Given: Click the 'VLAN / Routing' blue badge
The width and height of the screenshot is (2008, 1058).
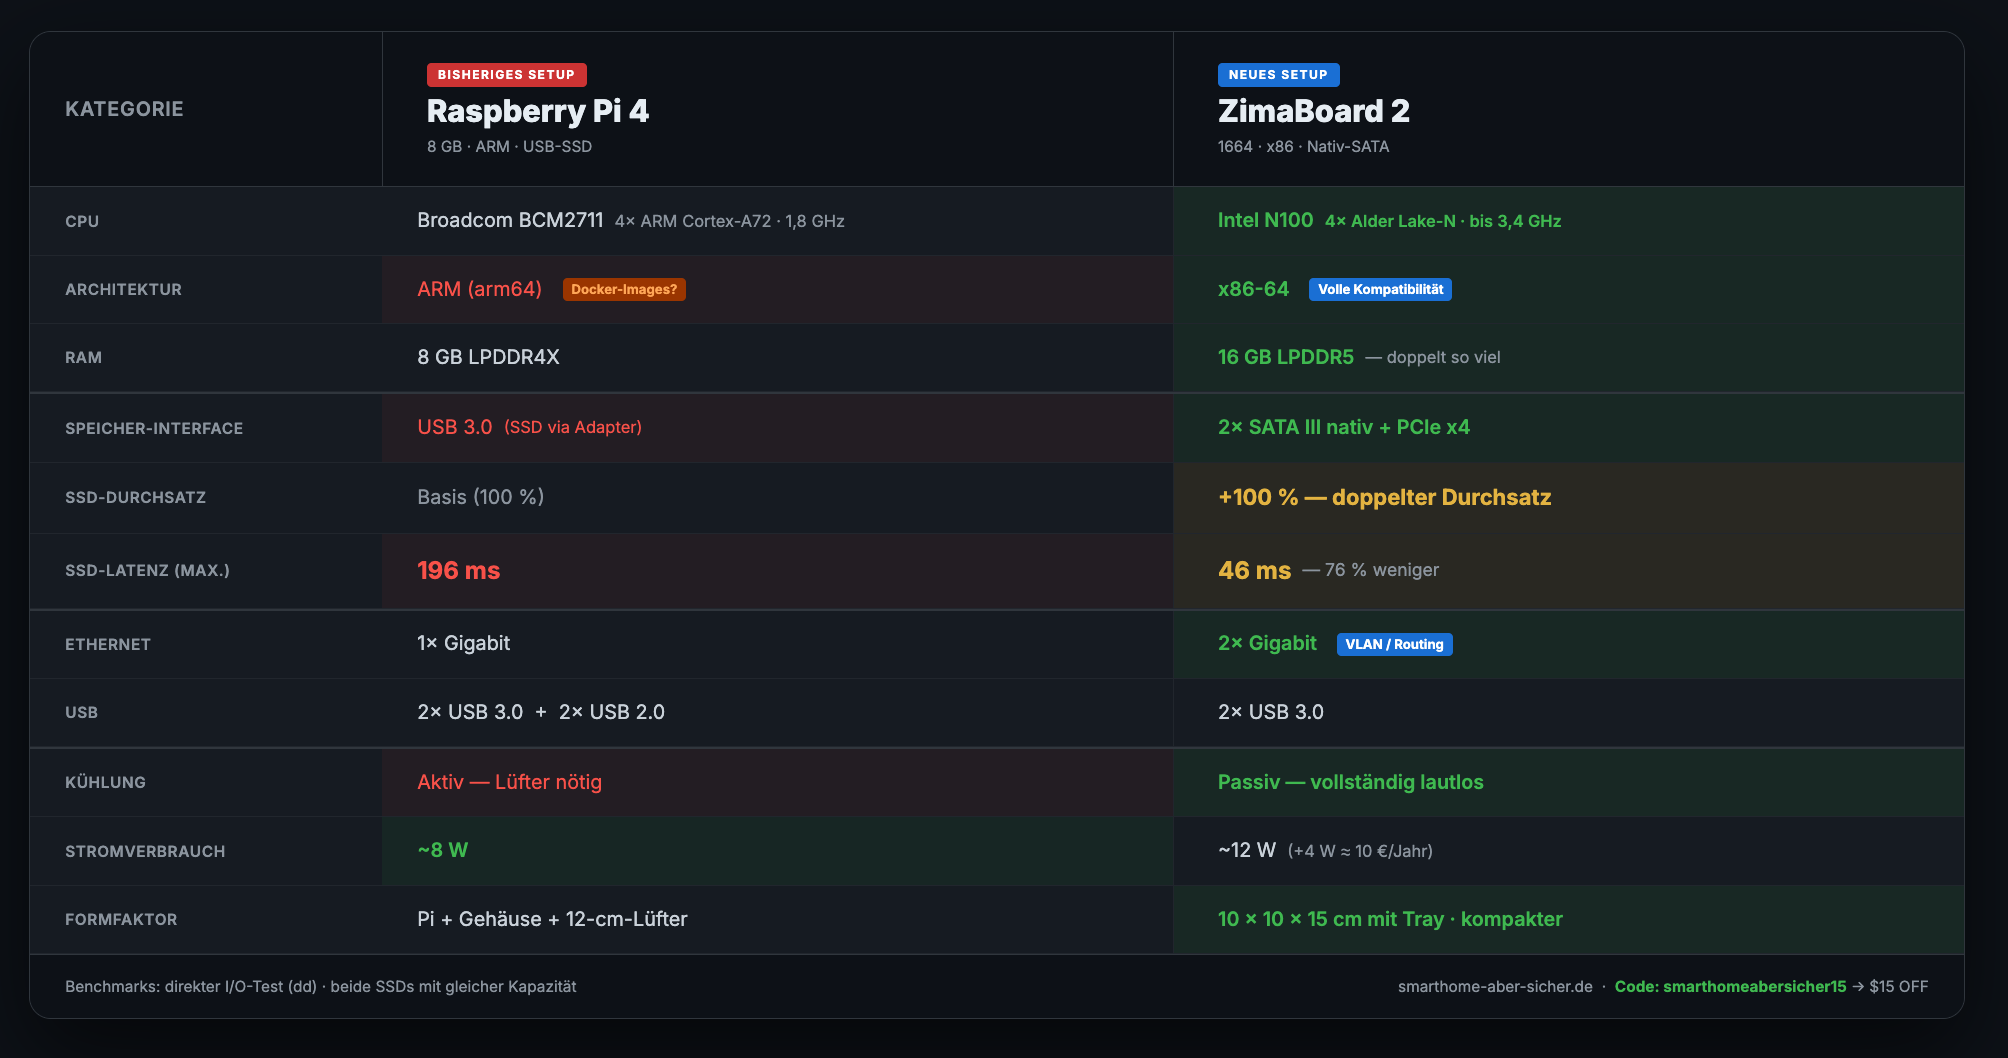Looking at the screenshot, I should [1395, 644].
